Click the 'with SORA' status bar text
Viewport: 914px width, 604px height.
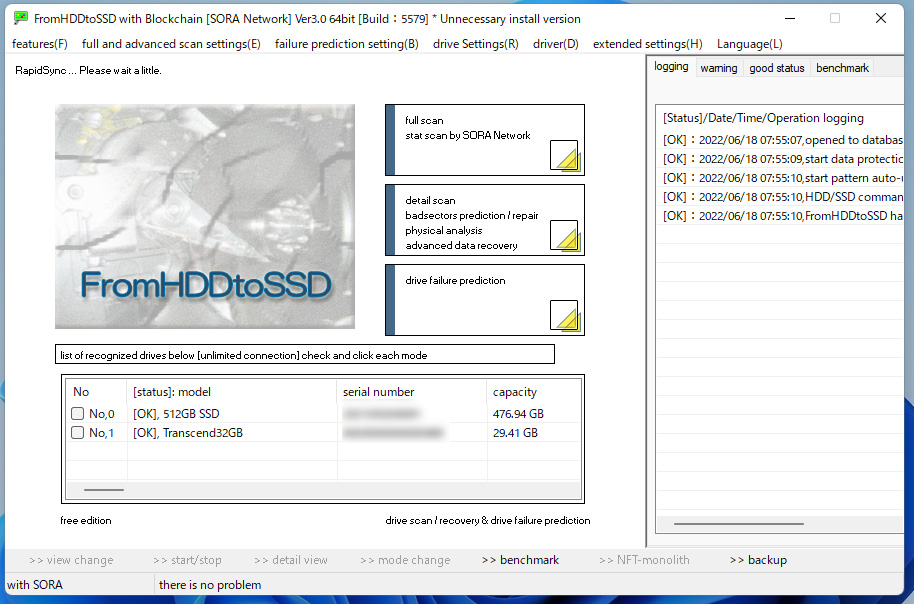[x=35, y=585]
